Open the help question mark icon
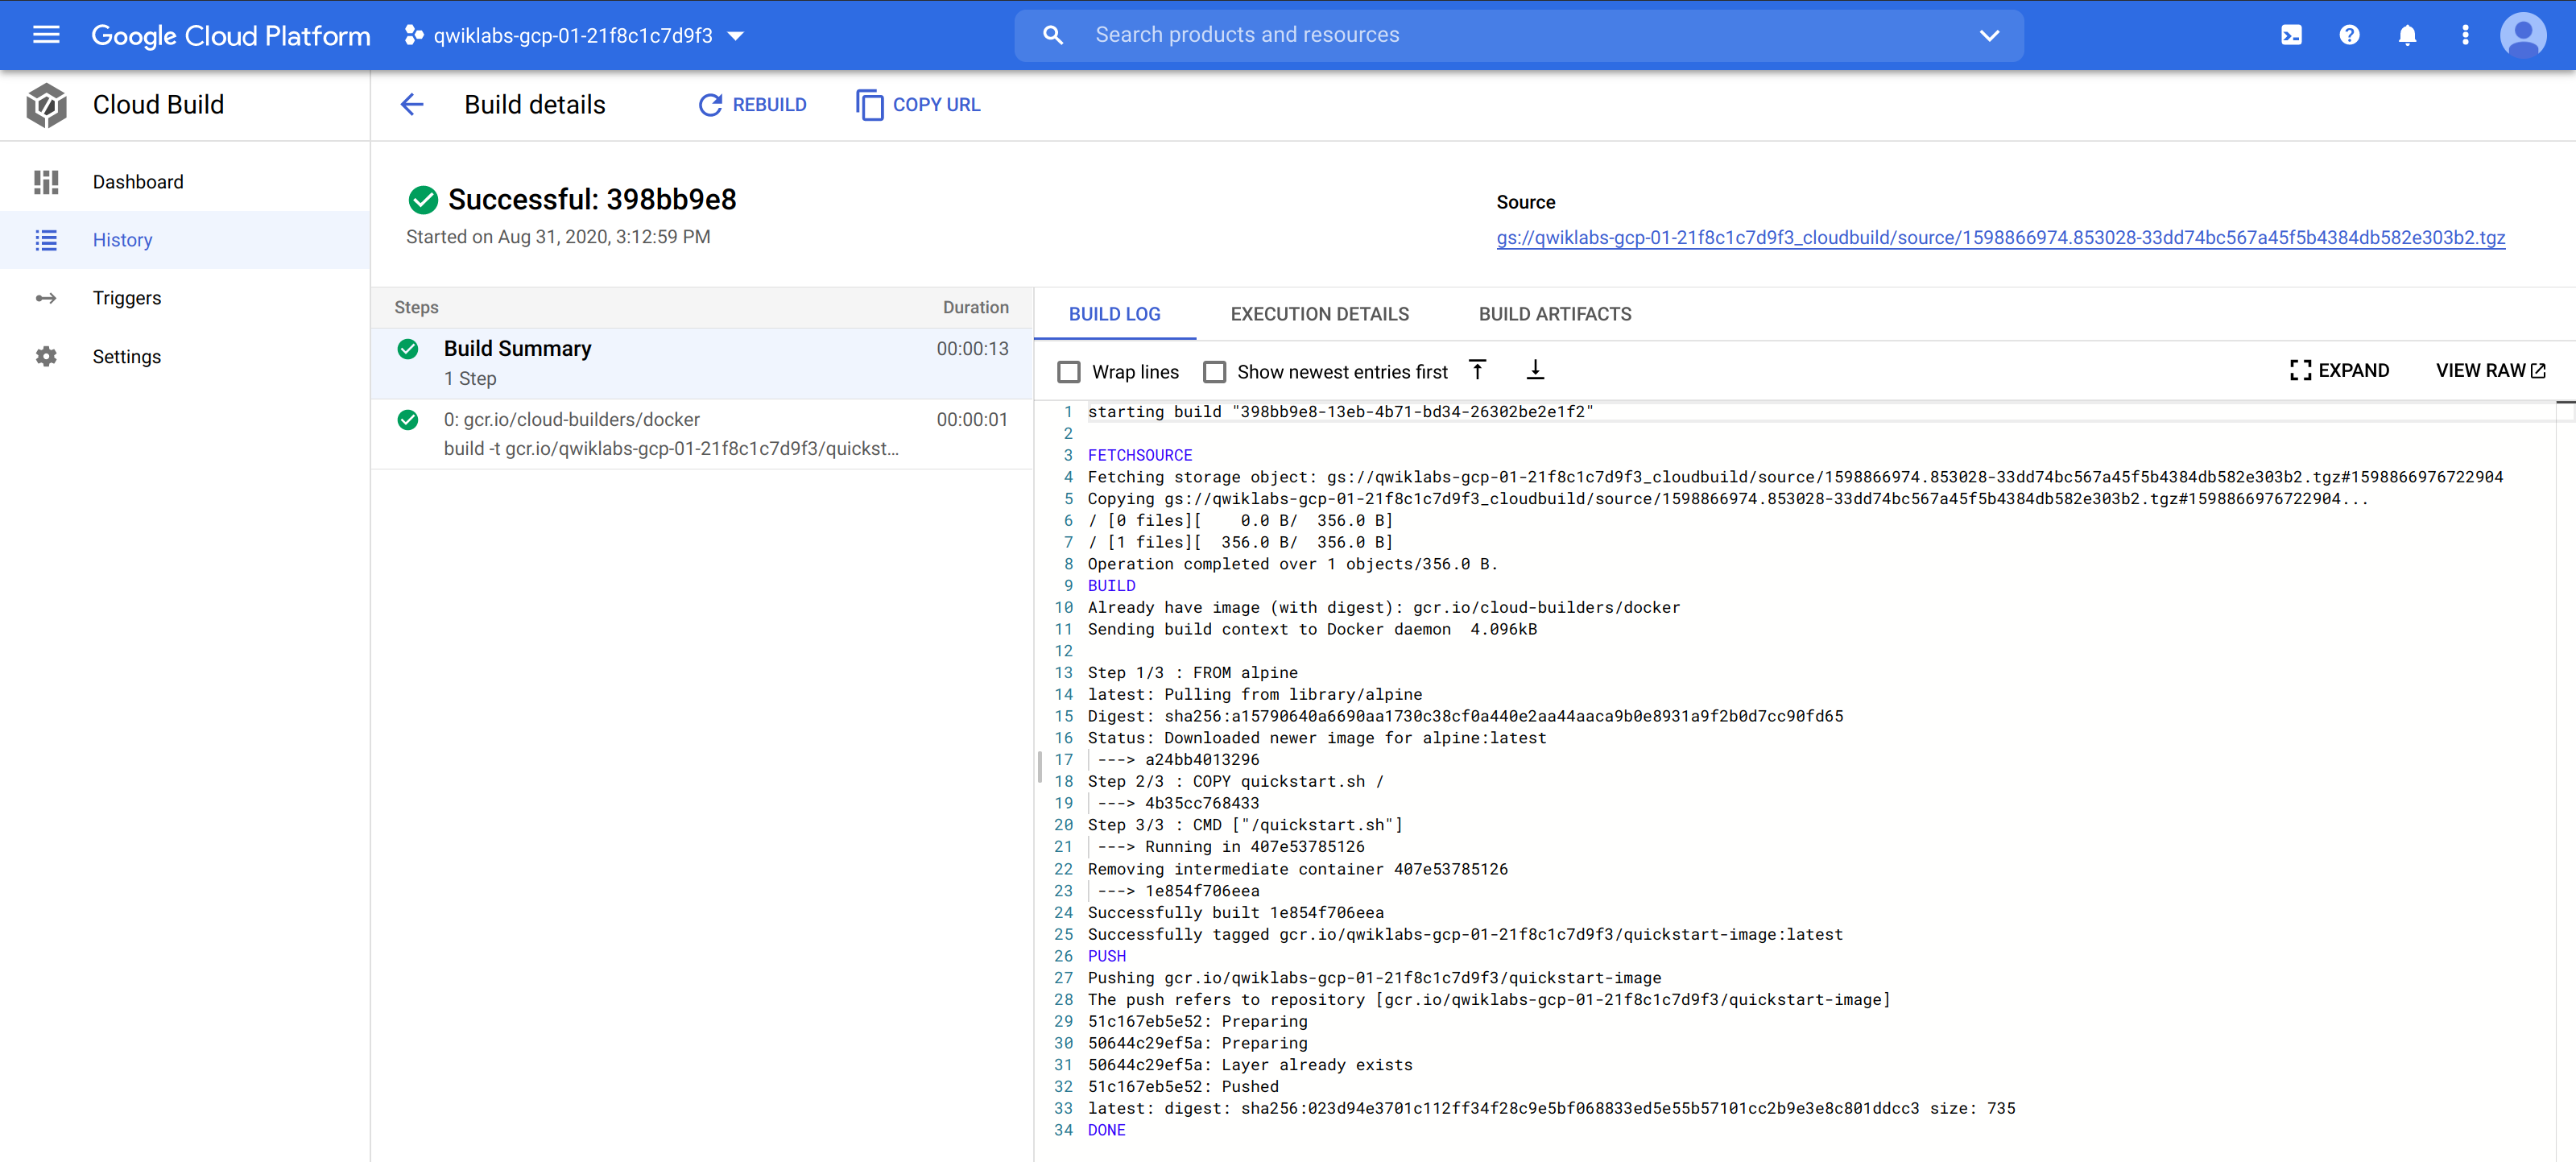 pos(2349,35)
